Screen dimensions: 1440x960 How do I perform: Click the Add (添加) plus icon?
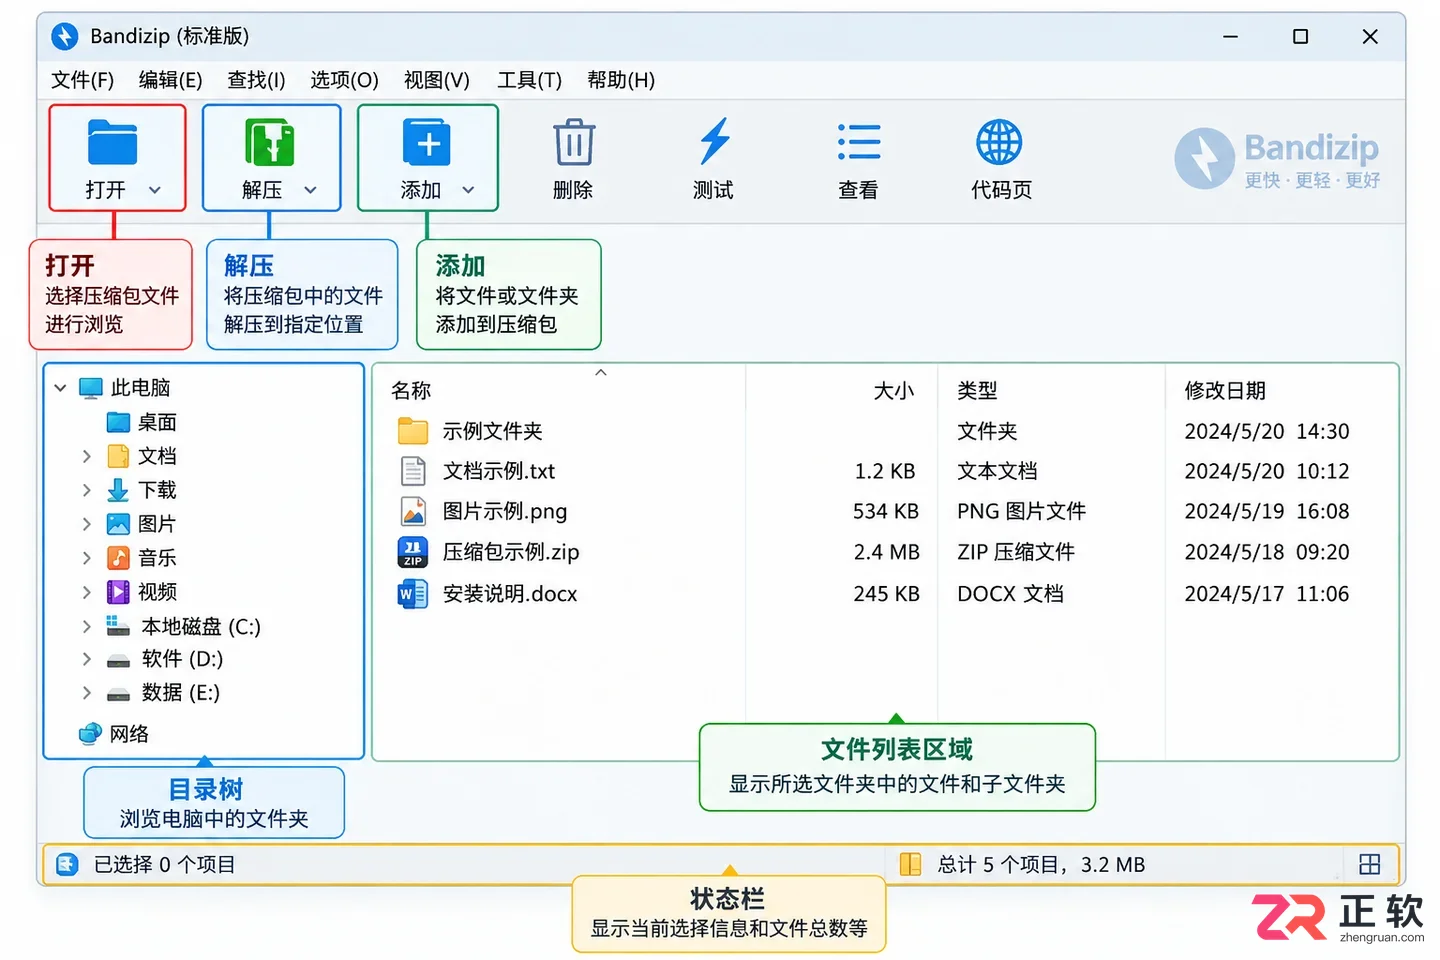(427, 142)
